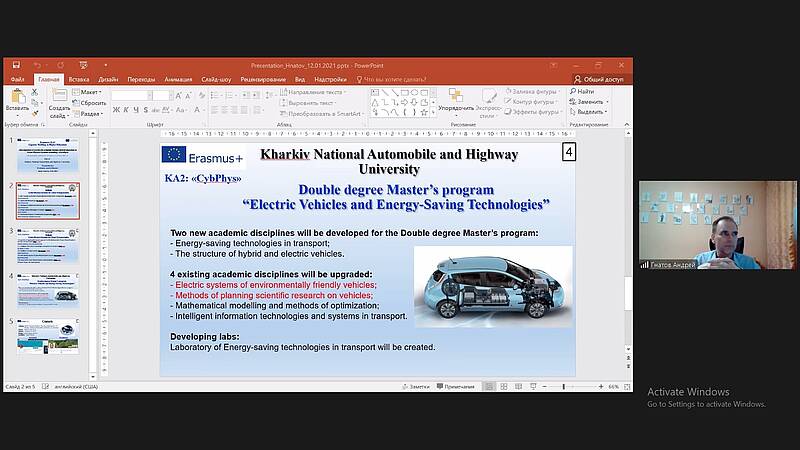Go to the Слайд-шоу ribbon tab
This screenshot has width=800, height=450.
pyautogui.click(x=216, y=80)
